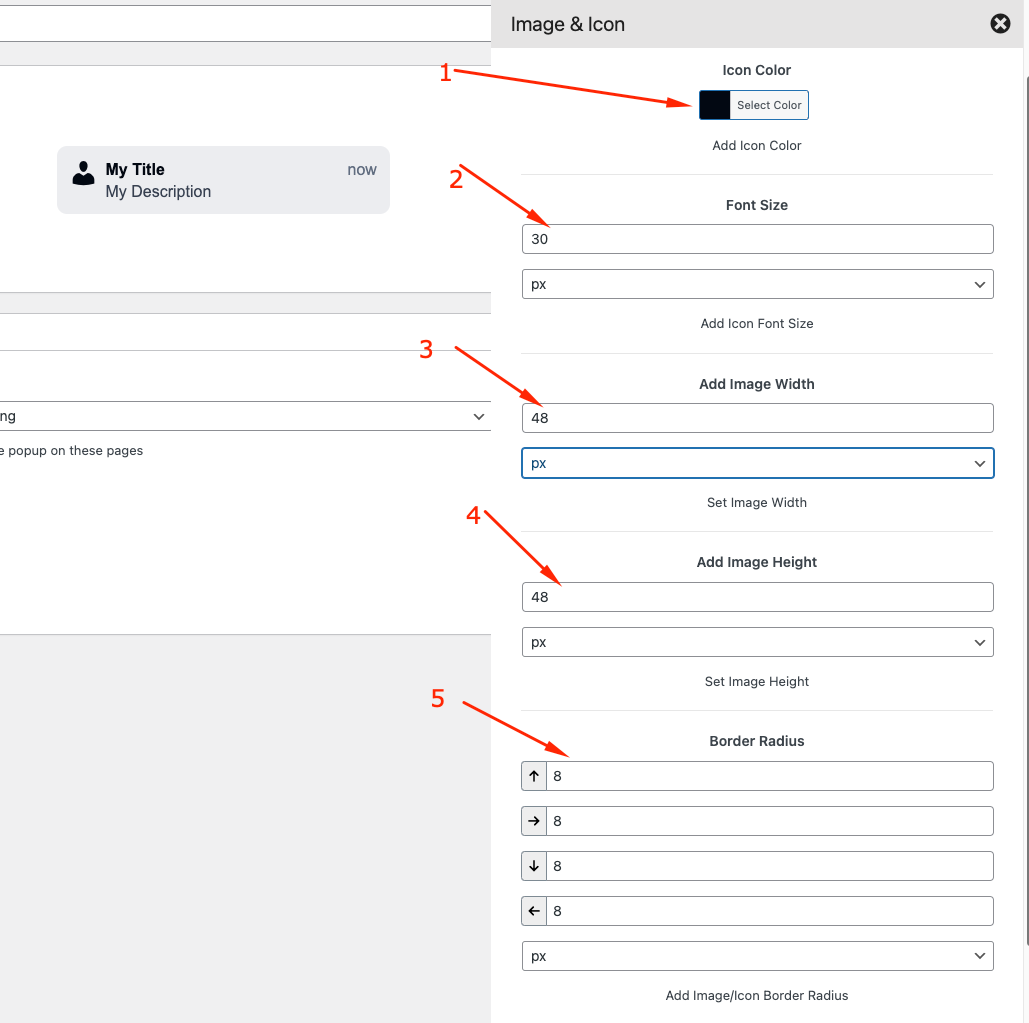Click the user icon in notification preview
Viewport: 1029px width, 1023px height.
tap(84, 173)
